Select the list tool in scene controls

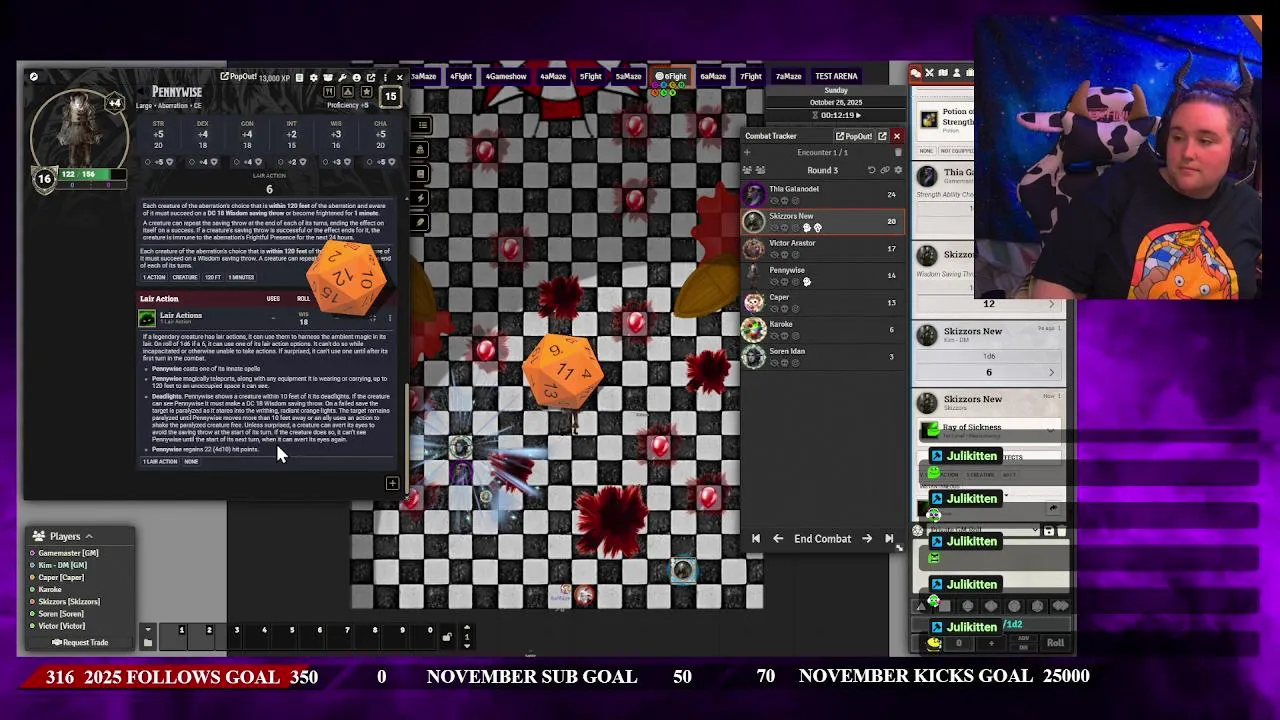422,125
